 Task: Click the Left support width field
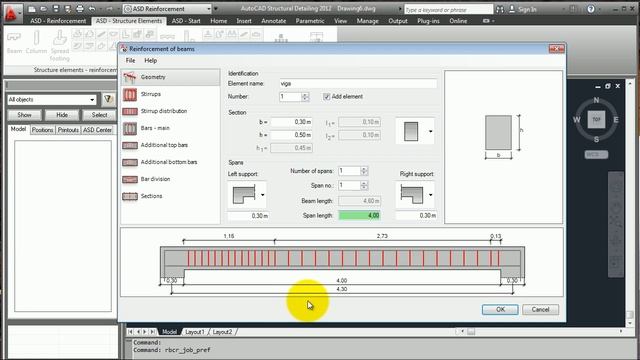coord(248,216)
